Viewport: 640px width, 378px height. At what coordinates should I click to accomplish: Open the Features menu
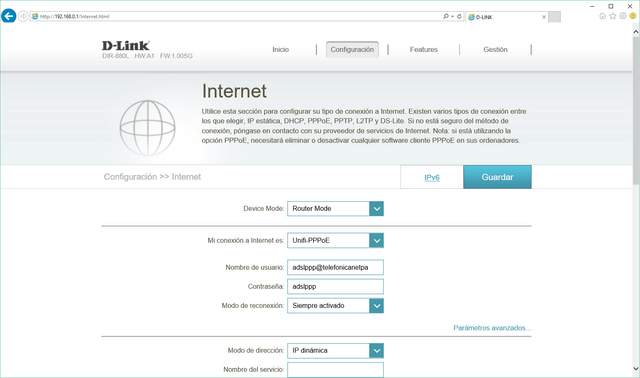424,49
